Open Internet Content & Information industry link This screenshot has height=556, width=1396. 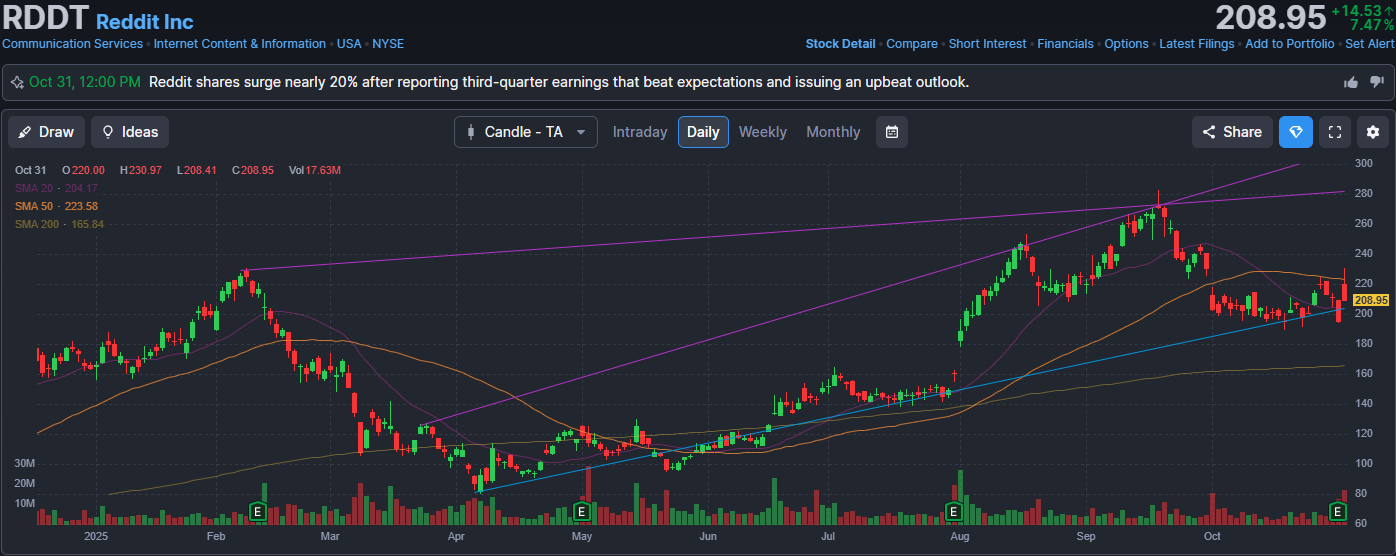tap(239, 44)
